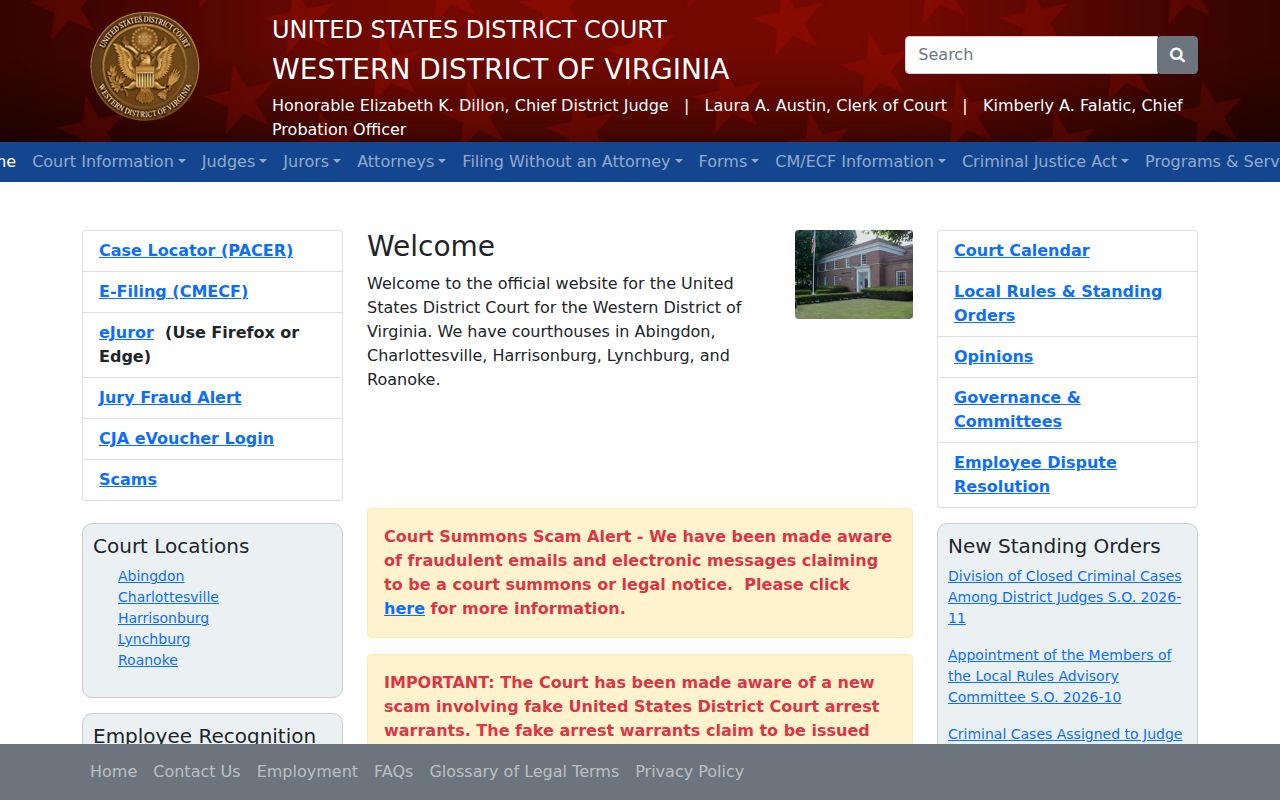This screenshot has height=800, width=1280.
Task: Open Contact Us in the footer
Action: point(196,771)
